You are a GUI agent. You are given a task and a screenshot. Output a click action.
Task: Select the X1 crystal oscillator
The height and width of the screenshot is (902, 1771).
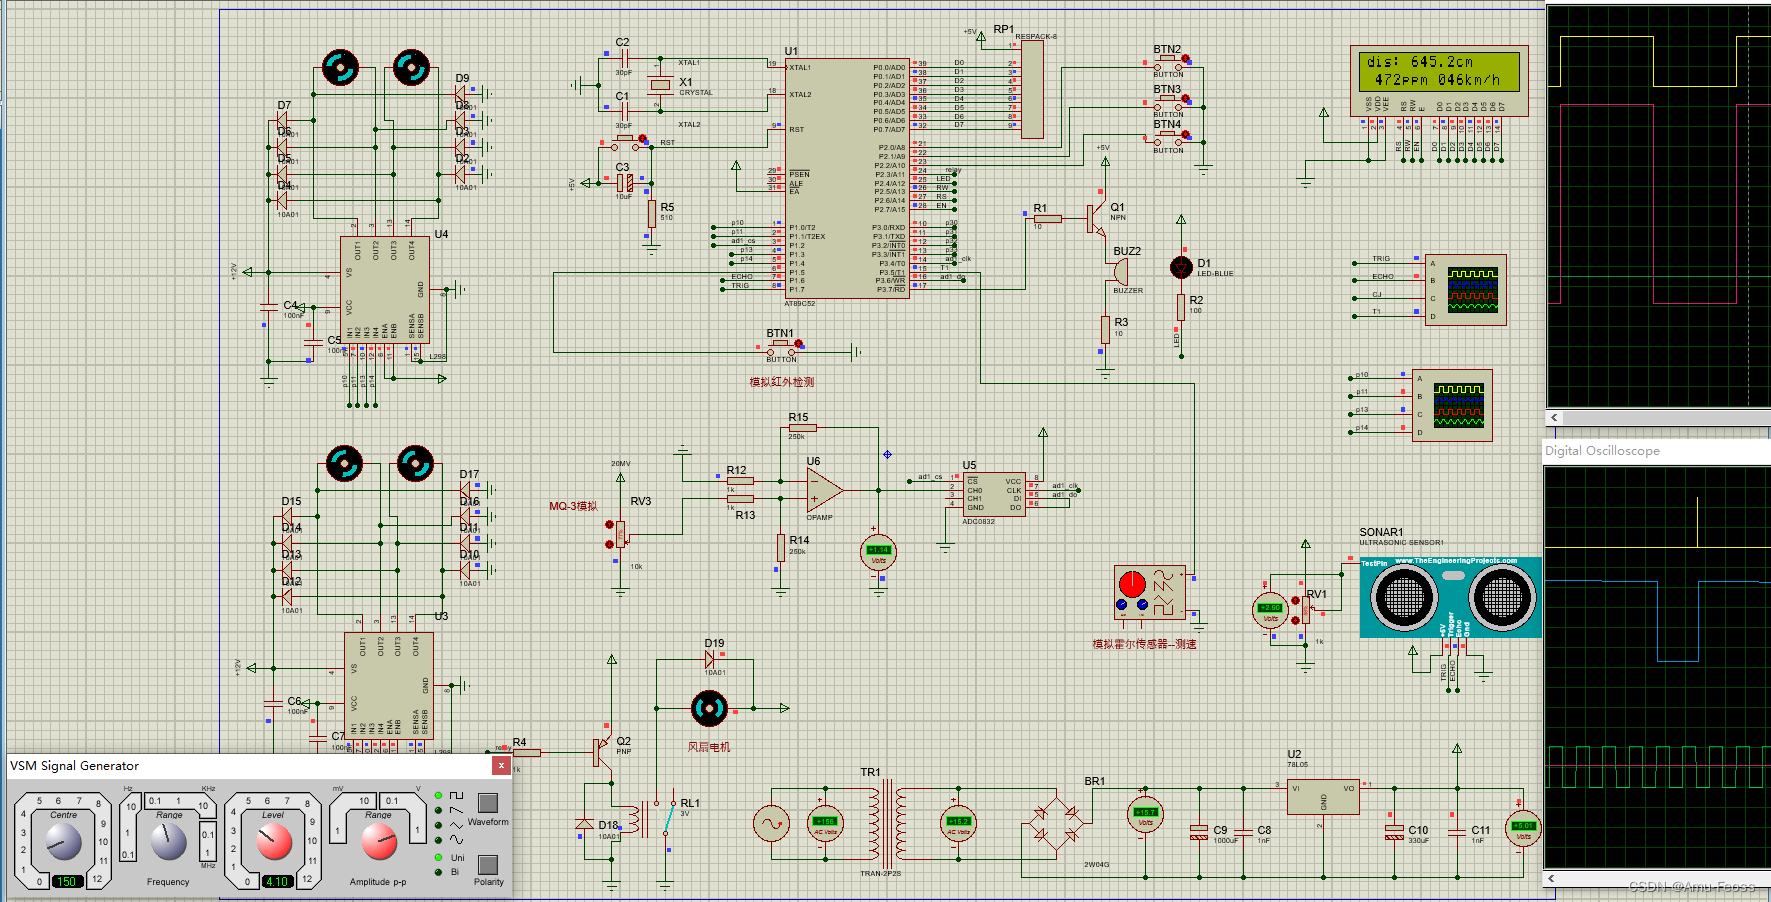click(x=660, y=84)
